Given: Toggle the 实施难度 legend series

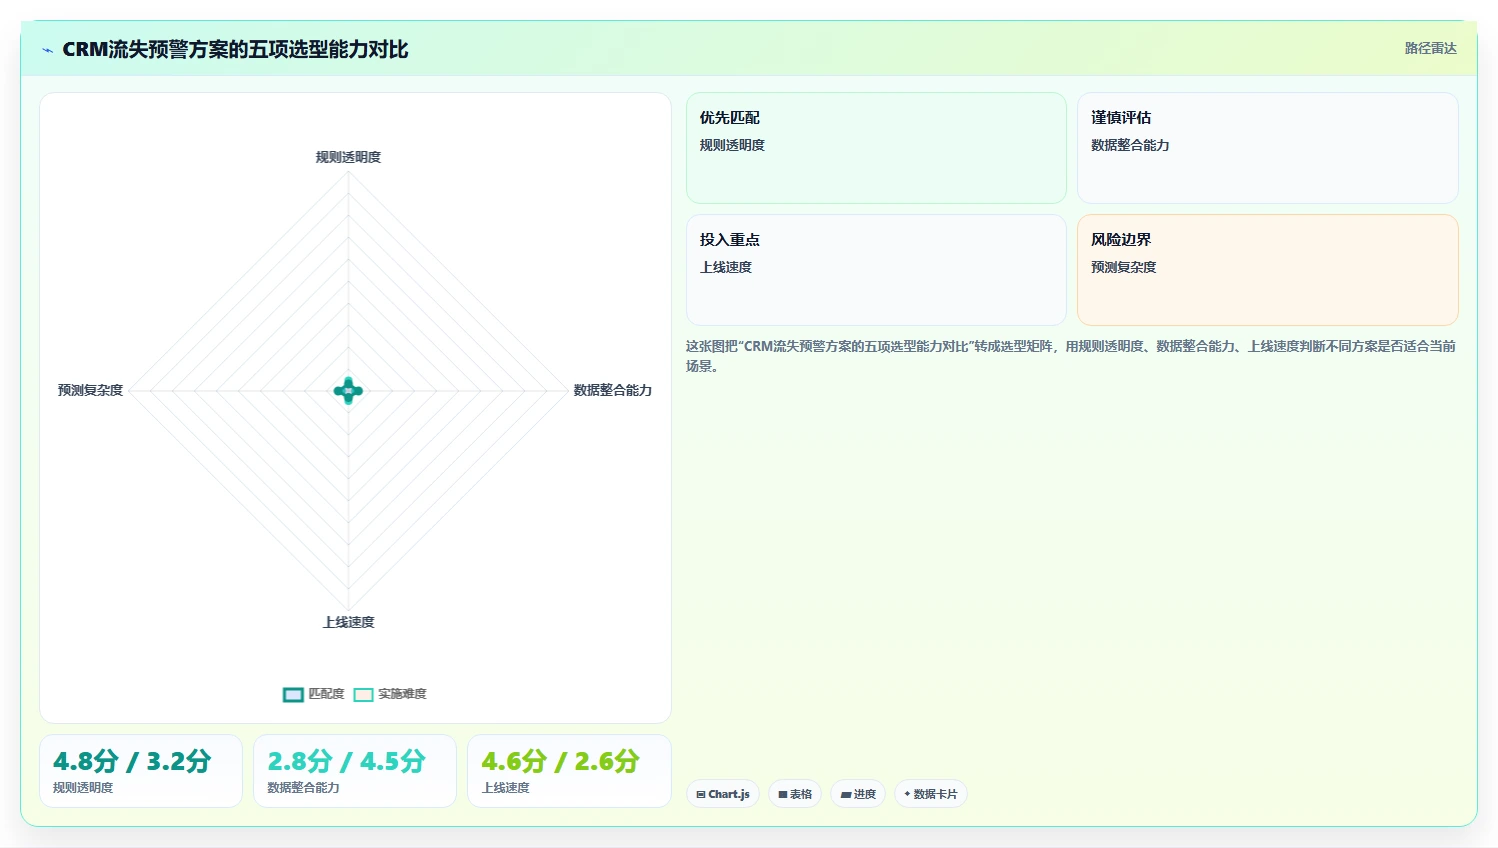Looking at the screenshot, I should pos(390,694).
